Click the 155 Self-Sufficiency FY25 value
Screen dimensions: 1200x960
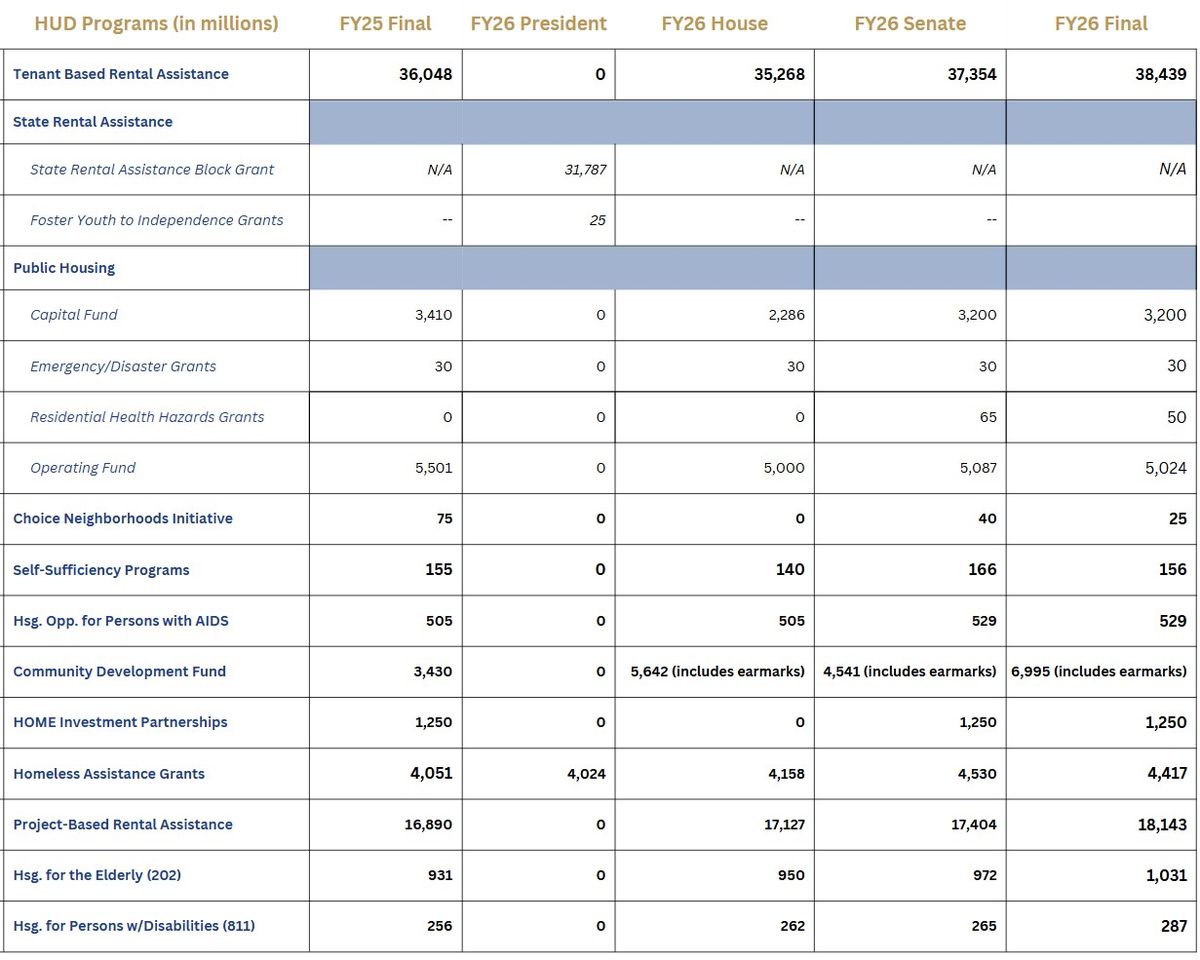point(438,570)
